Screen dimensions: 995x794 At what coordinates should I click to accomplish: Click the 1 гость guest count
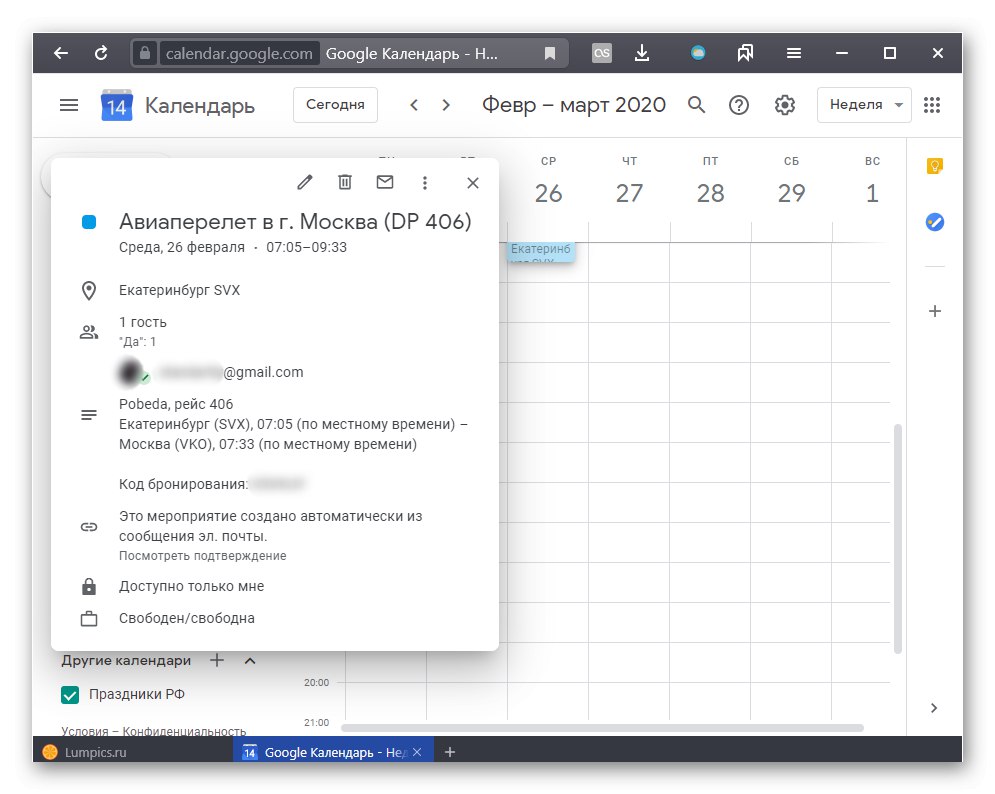[143, 322]
